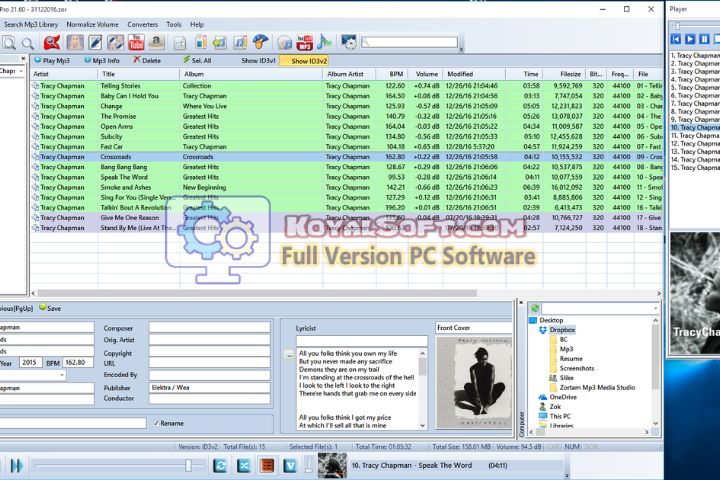Open the Search Mp3 Library menu
The width and height of the screenshot is (720, 480).
tap(31, 24)
